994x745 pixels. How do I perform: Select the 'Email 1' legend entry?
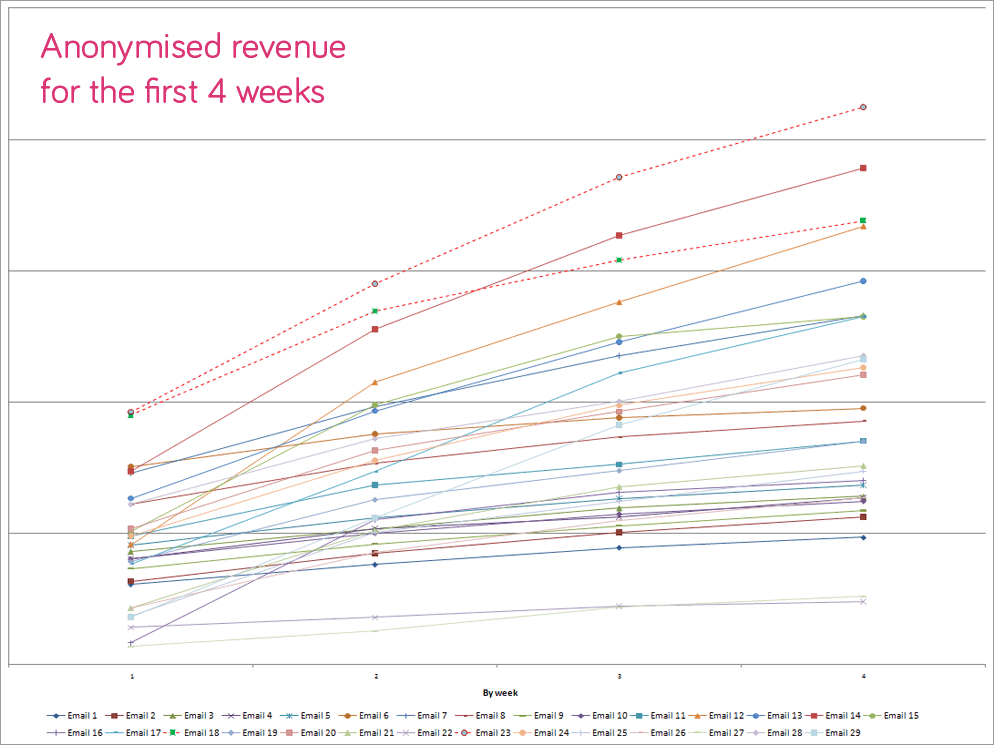(x=72, y=715)
